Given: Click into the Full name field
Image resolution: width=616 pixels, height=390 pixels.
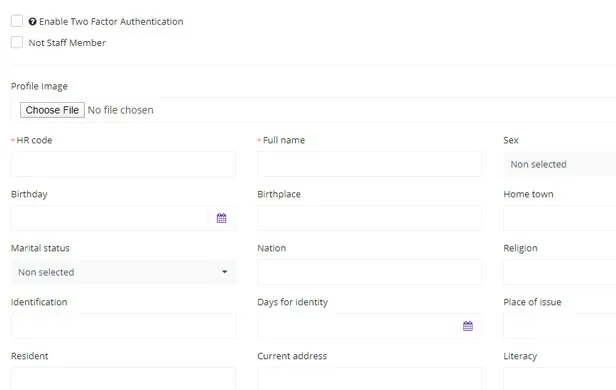Looking at the screenshot, I should pos(369,164).
